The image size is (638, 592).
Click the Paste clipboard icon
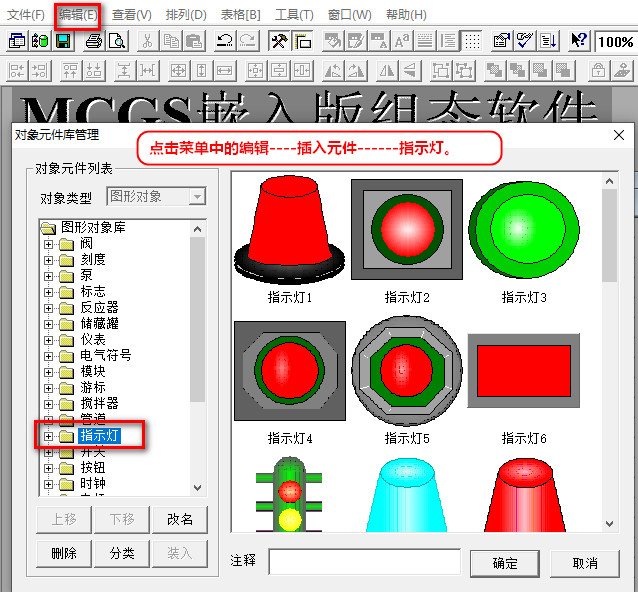[x=194, y=41]
